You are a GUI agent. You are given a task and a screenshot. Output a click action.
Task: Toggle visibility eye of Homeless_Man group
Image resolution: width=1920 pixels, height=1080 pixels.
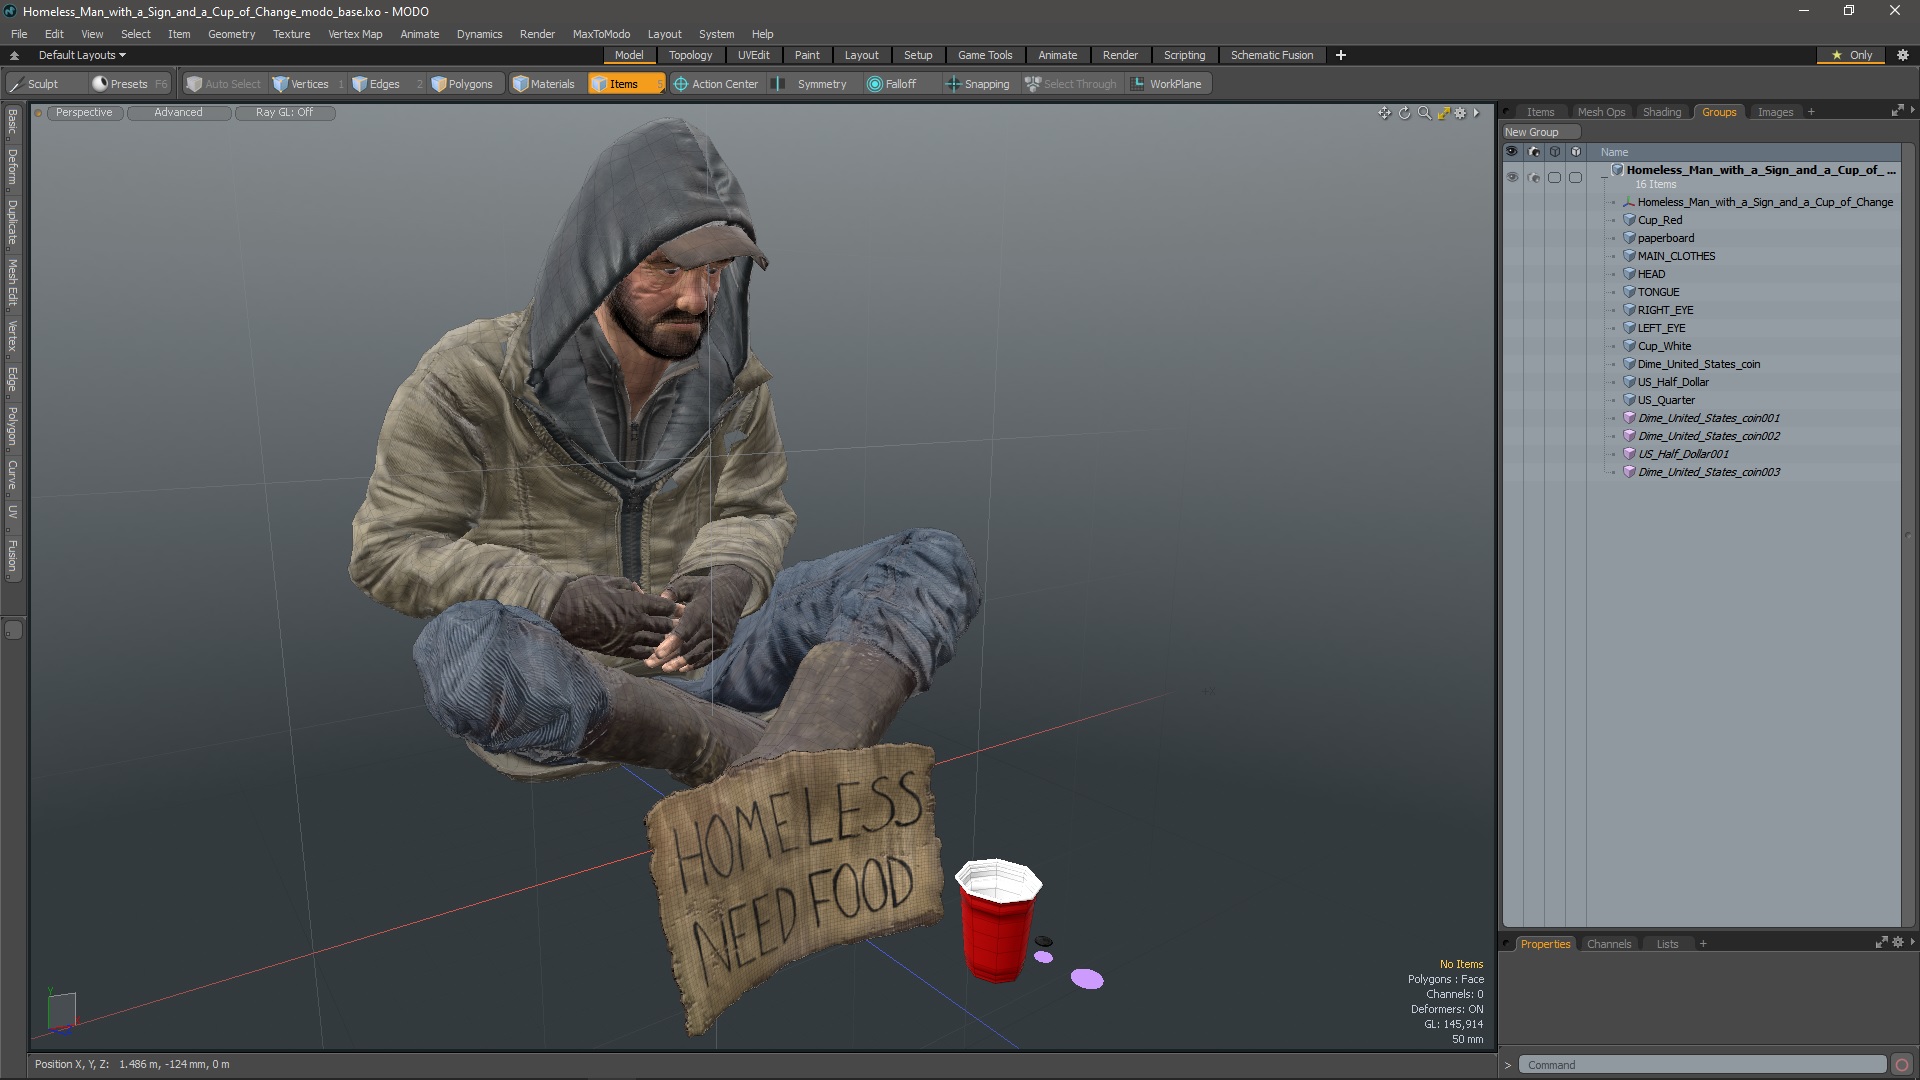coord(1511,177)
